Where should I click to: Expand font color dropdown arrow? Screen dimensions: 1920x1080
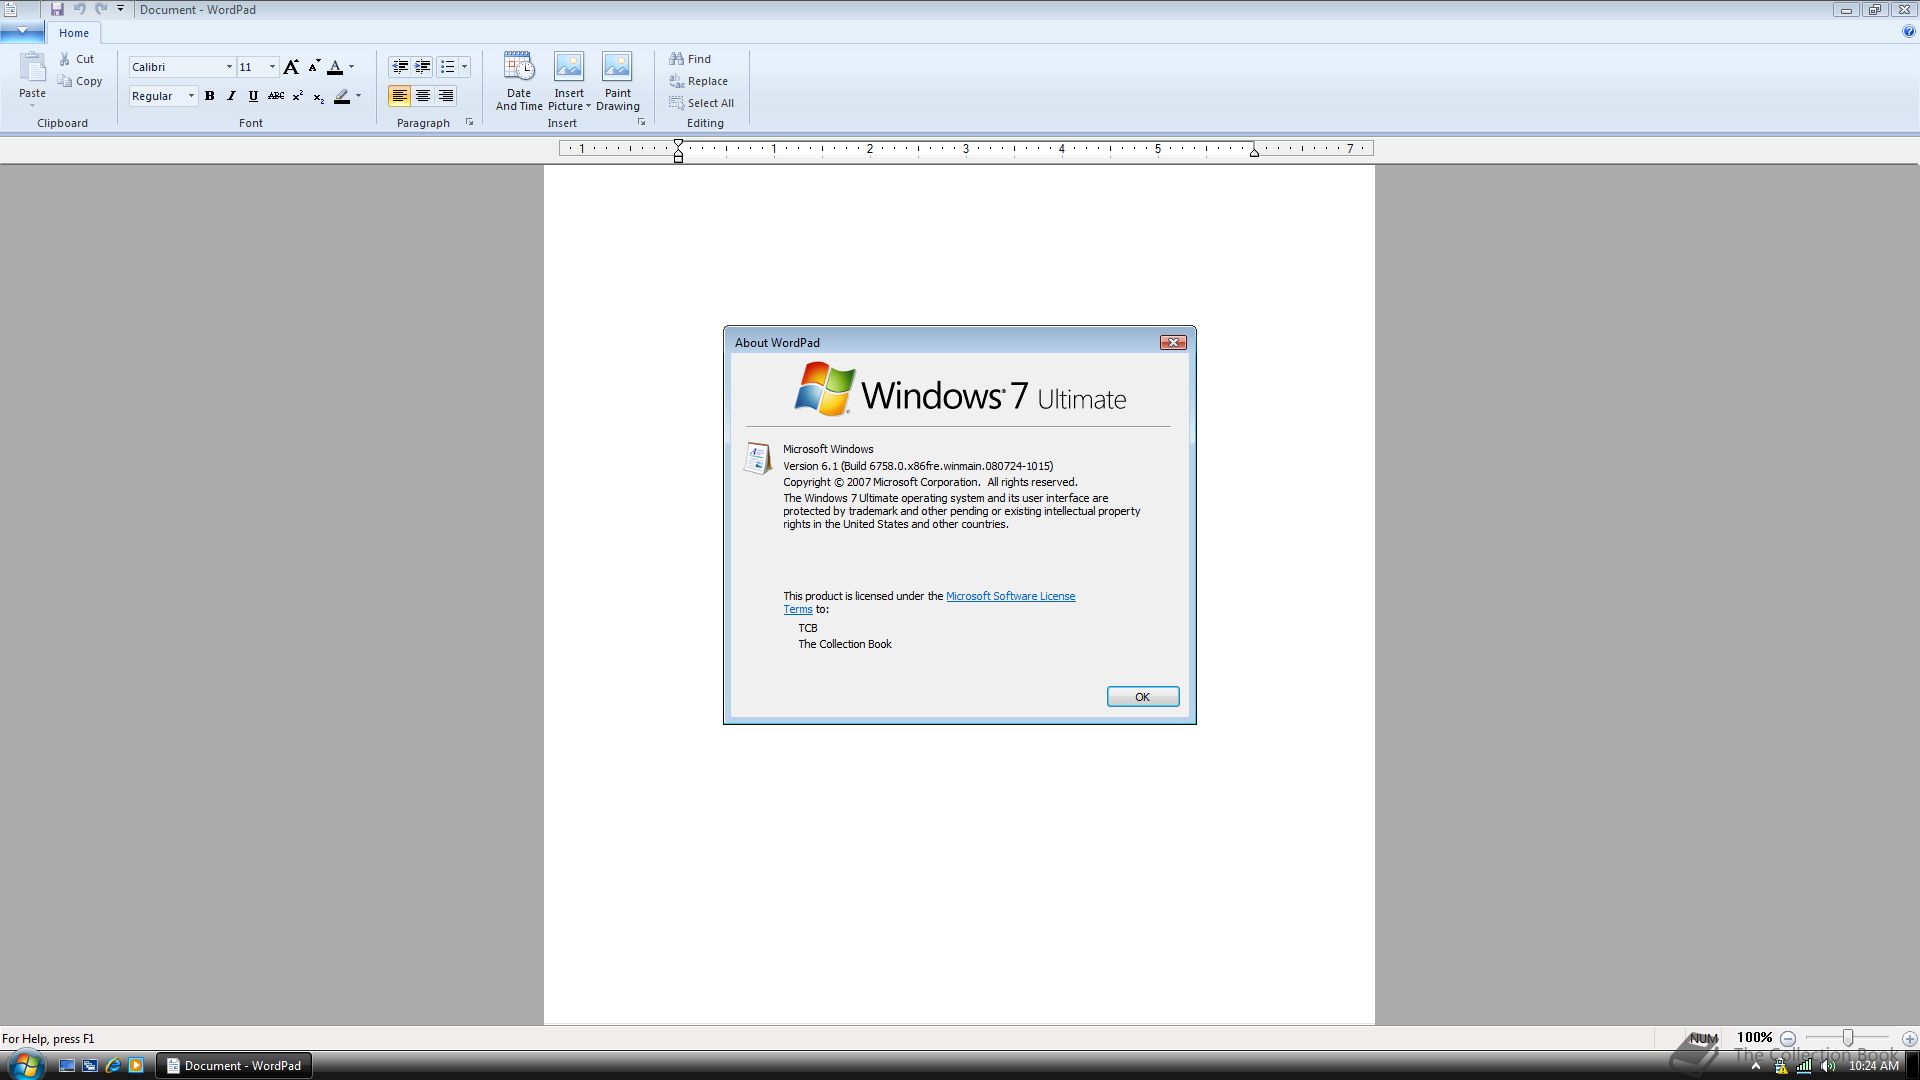point(352,67)
